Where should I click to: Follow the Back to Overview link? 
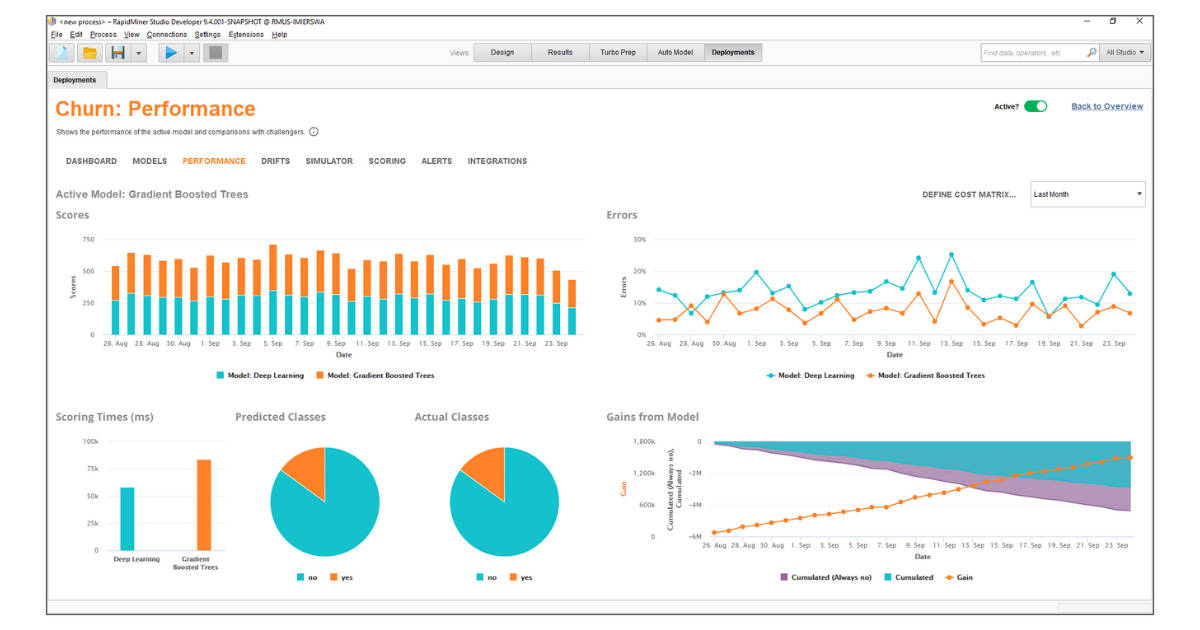click(x=1106, y=106)
